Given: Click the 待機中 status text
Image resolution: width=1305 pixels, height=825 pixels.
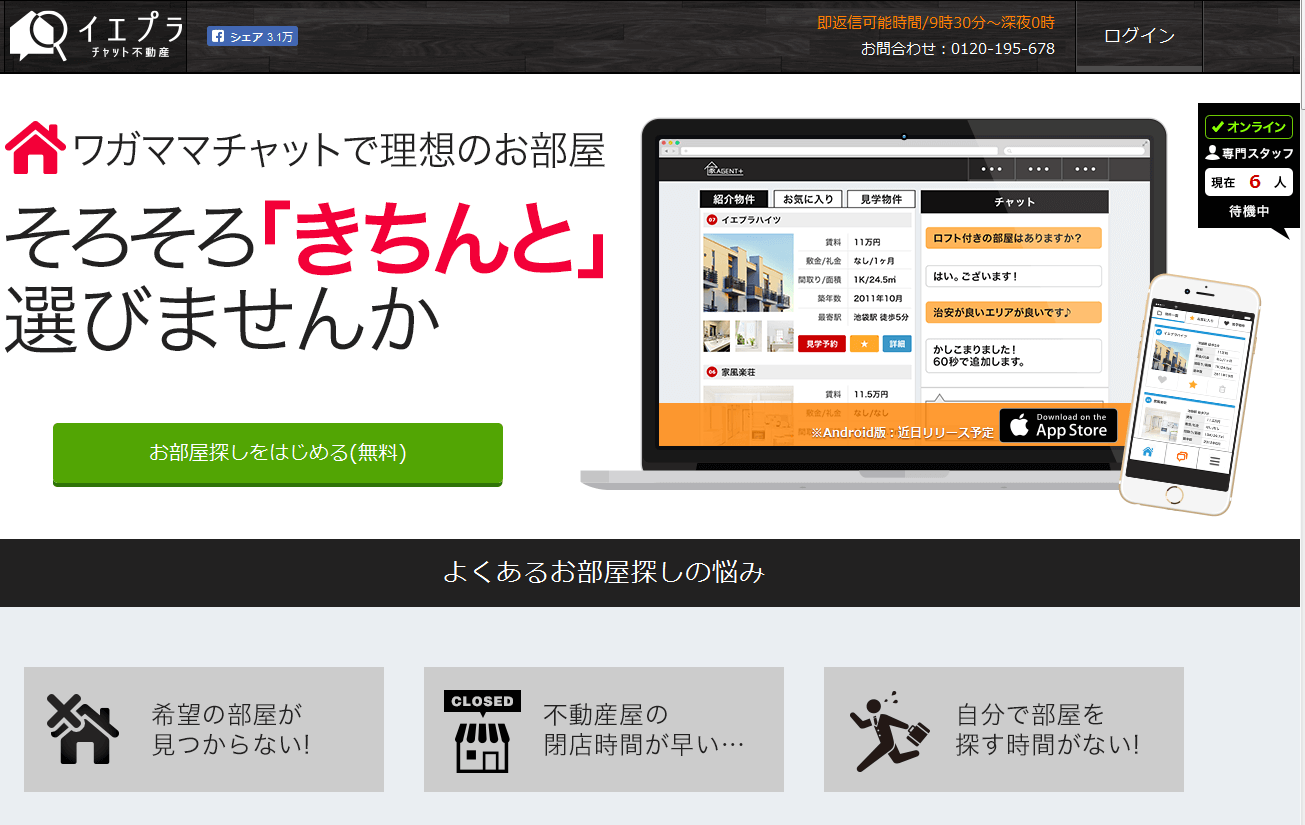Looking at the screenshot, I should (x=1248, y=212).
